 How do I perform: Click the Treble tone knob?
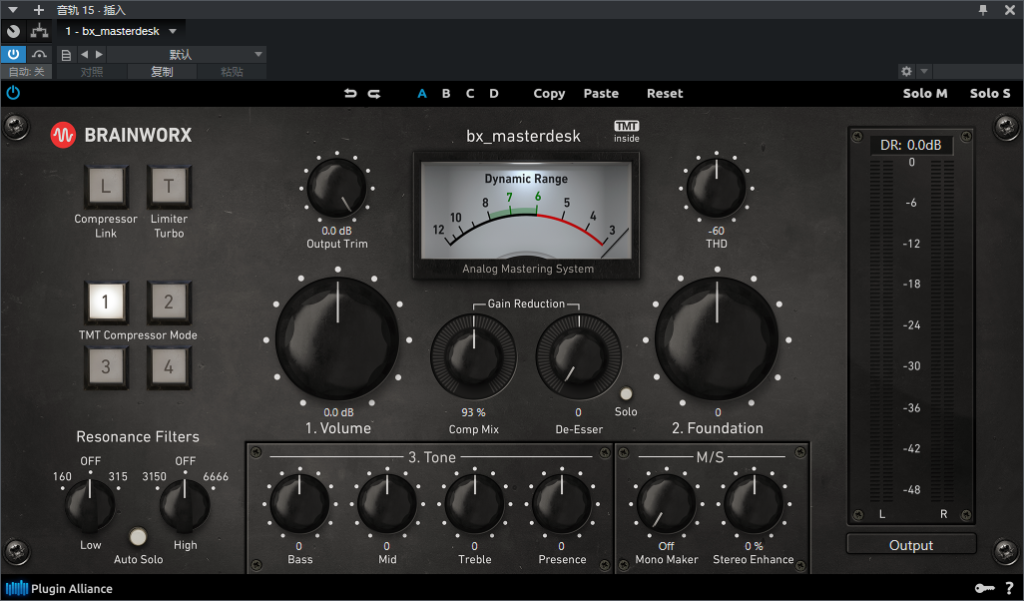click(474, 504)
